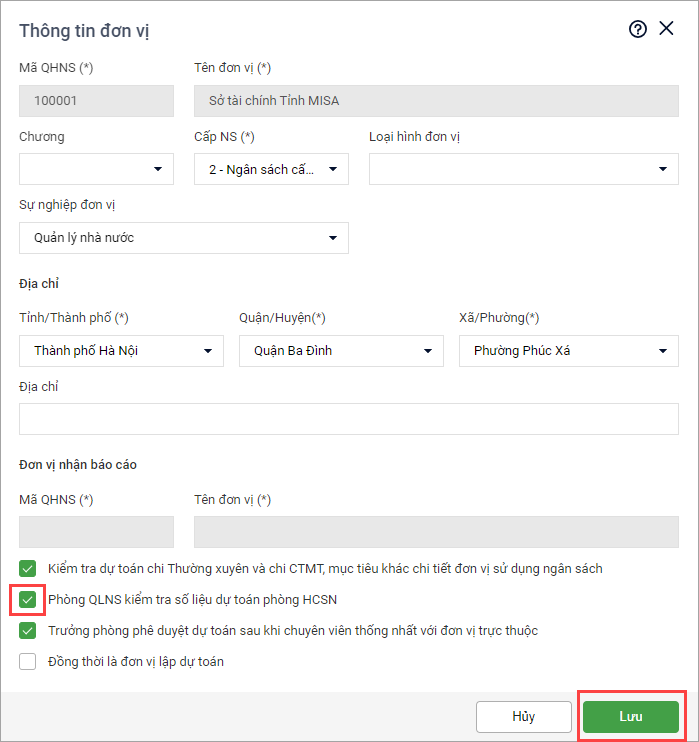
Task: Close the Thông tin đơn vị dialog
Action: pyautogui.click(x=667, y=29)
